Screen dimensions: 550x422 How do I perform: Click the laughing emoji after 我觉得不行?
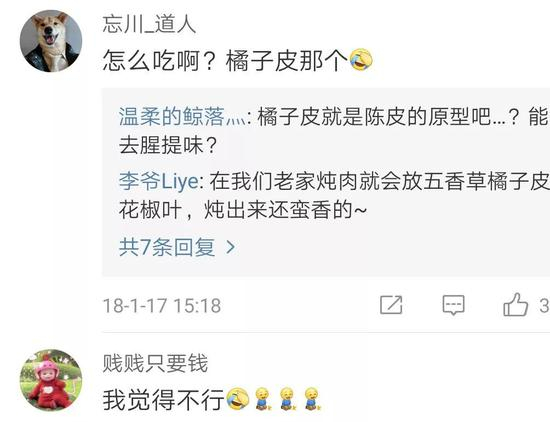pyautogui.click(x=237, y=399)
